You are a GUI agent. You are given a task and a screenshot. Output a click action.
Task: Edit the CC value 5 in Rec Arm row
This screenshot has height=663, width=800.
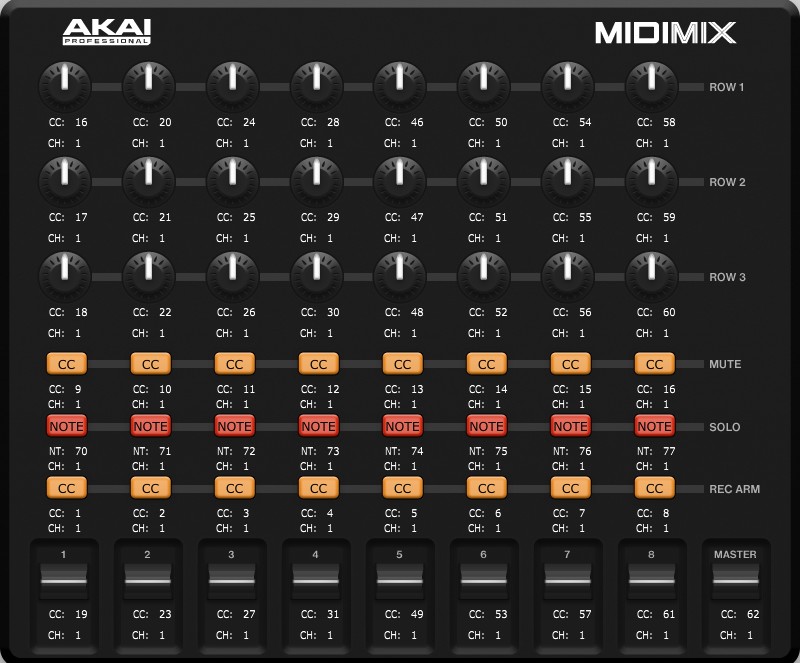414,513
